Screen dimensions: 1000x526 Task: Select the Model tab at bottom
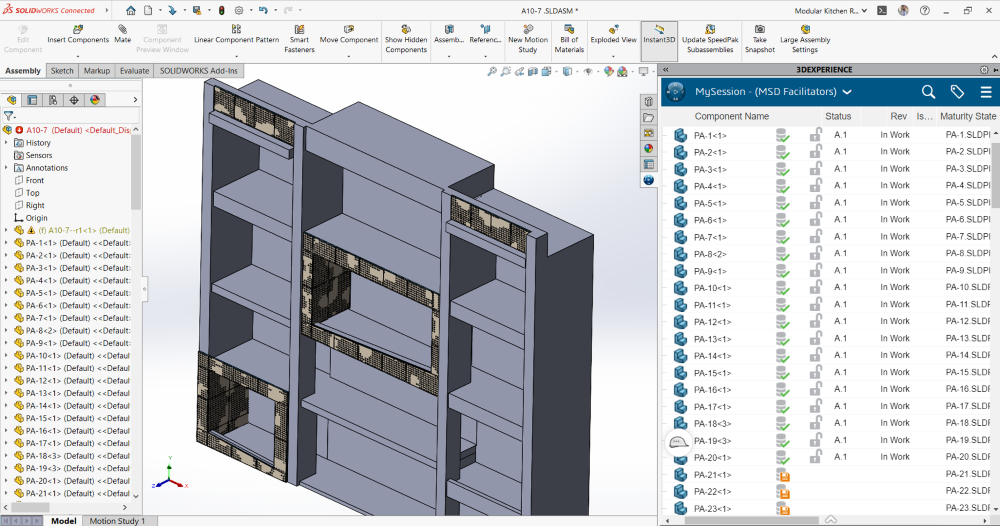64,521
